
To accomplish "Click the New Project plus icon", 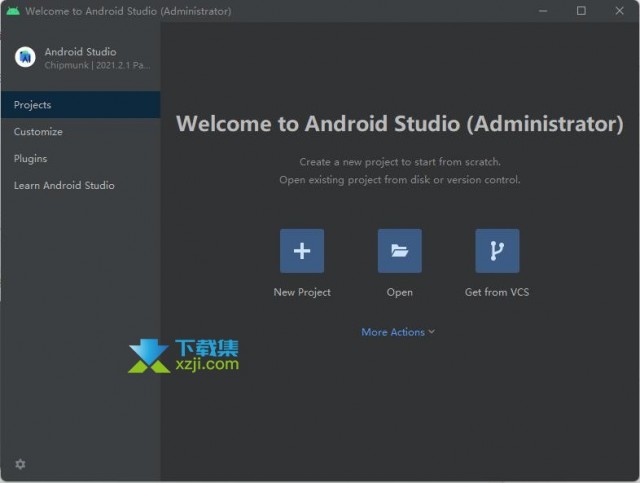I will [x=302, y=251].
